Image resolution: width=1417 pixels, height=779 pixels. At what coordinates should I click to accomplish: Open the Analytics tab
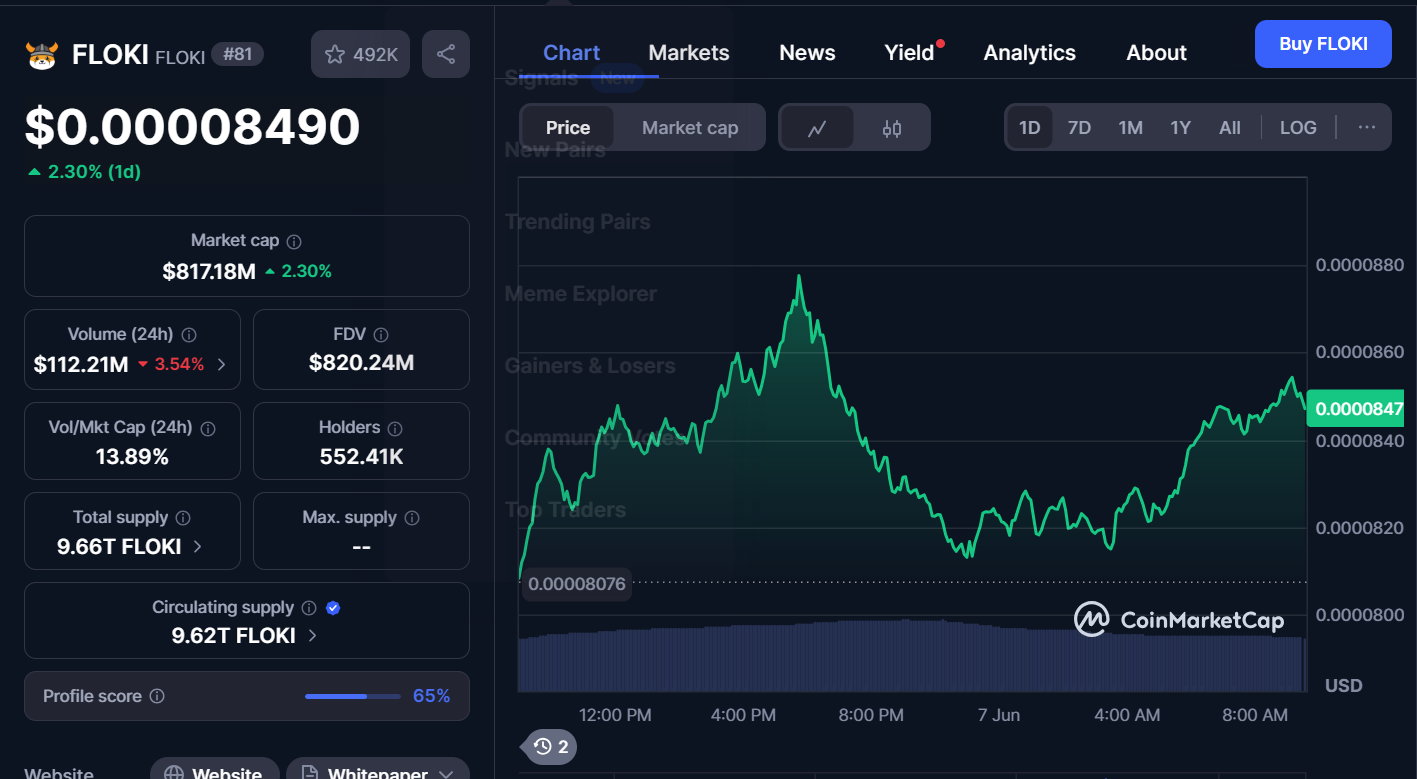coord(1030,53)
